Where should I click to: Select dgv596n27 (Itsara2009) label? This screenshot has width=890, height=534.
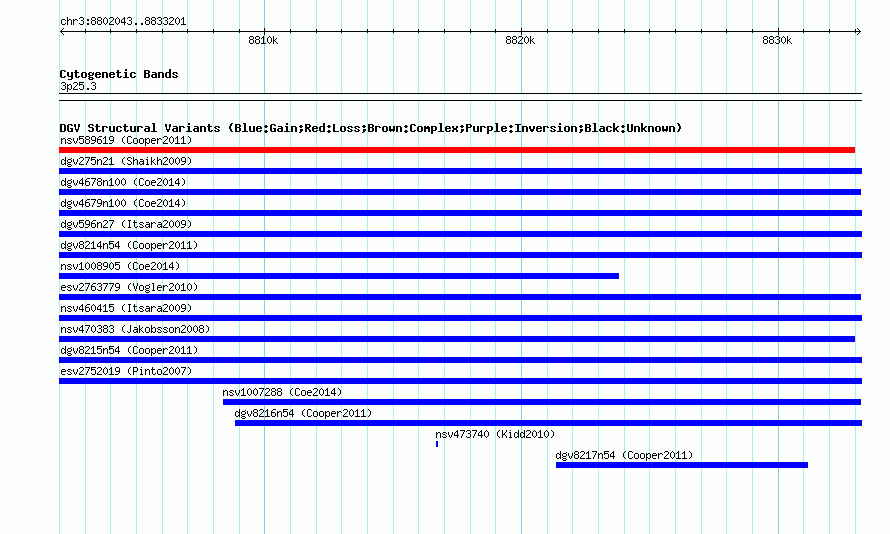[x=126, y=224]
